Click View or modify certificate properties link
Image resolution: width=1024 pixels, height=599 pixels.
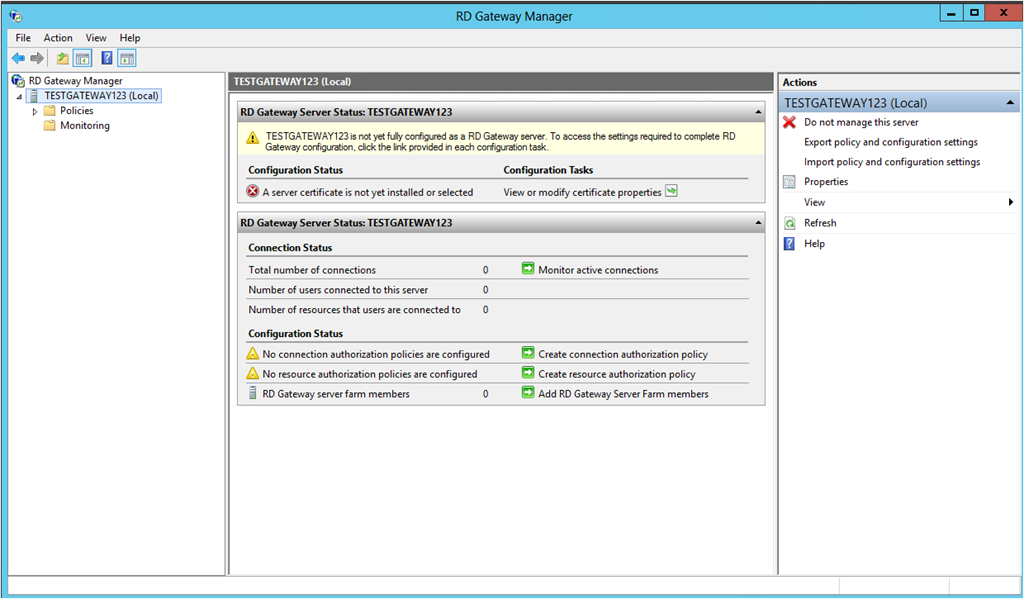[x=583, y=193]
